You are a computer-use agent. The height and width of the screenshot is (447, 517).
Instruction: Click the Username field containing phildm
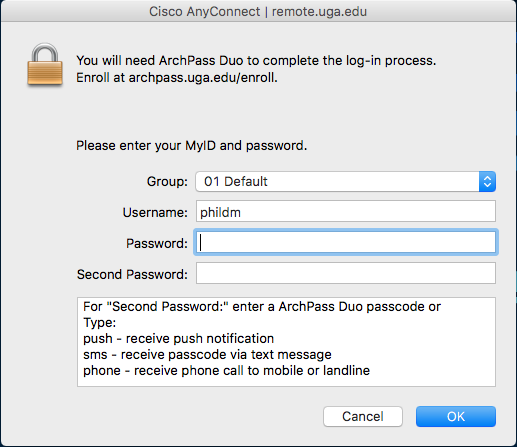click(x=346, y=211)
